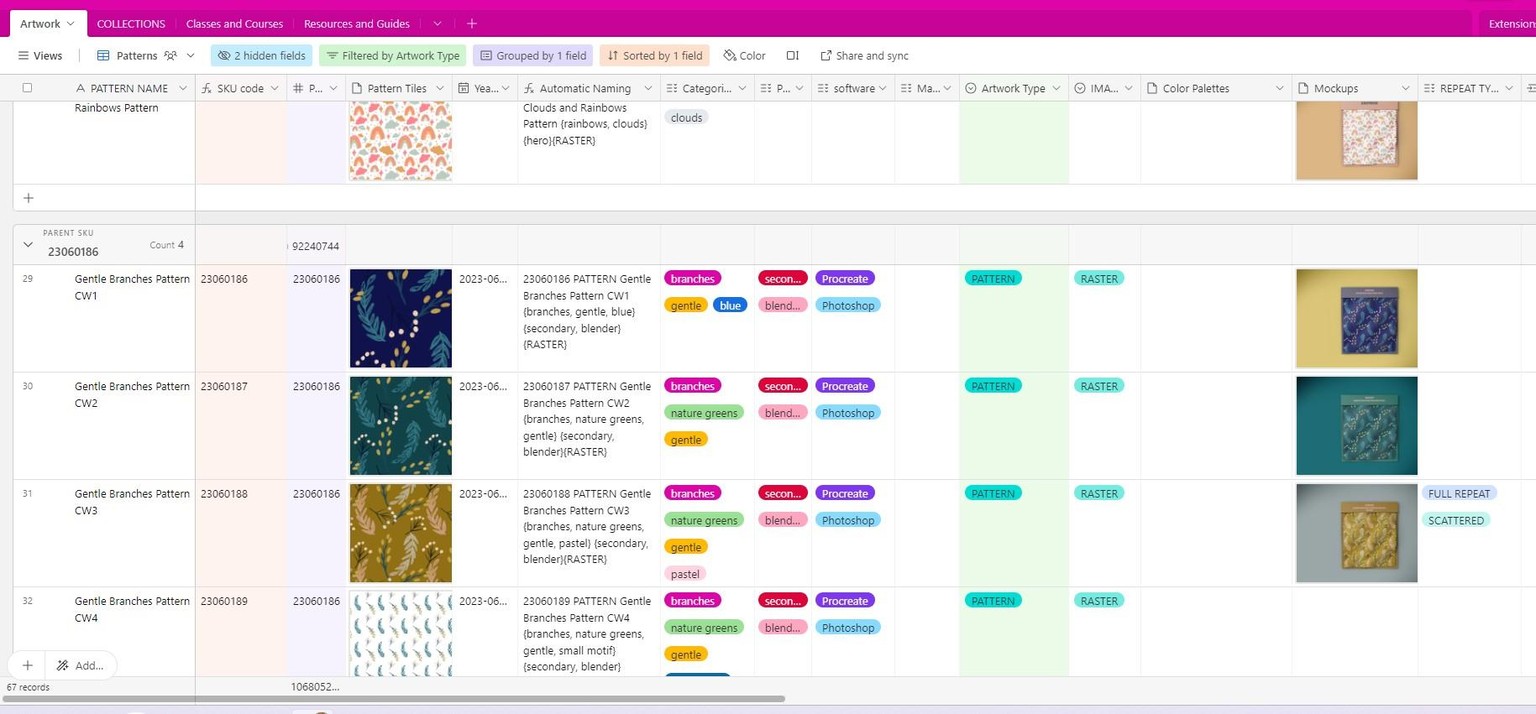Screen dimensions: 1536x714
Task: Open the Views sidebar
Action: (x=40, y=56)
